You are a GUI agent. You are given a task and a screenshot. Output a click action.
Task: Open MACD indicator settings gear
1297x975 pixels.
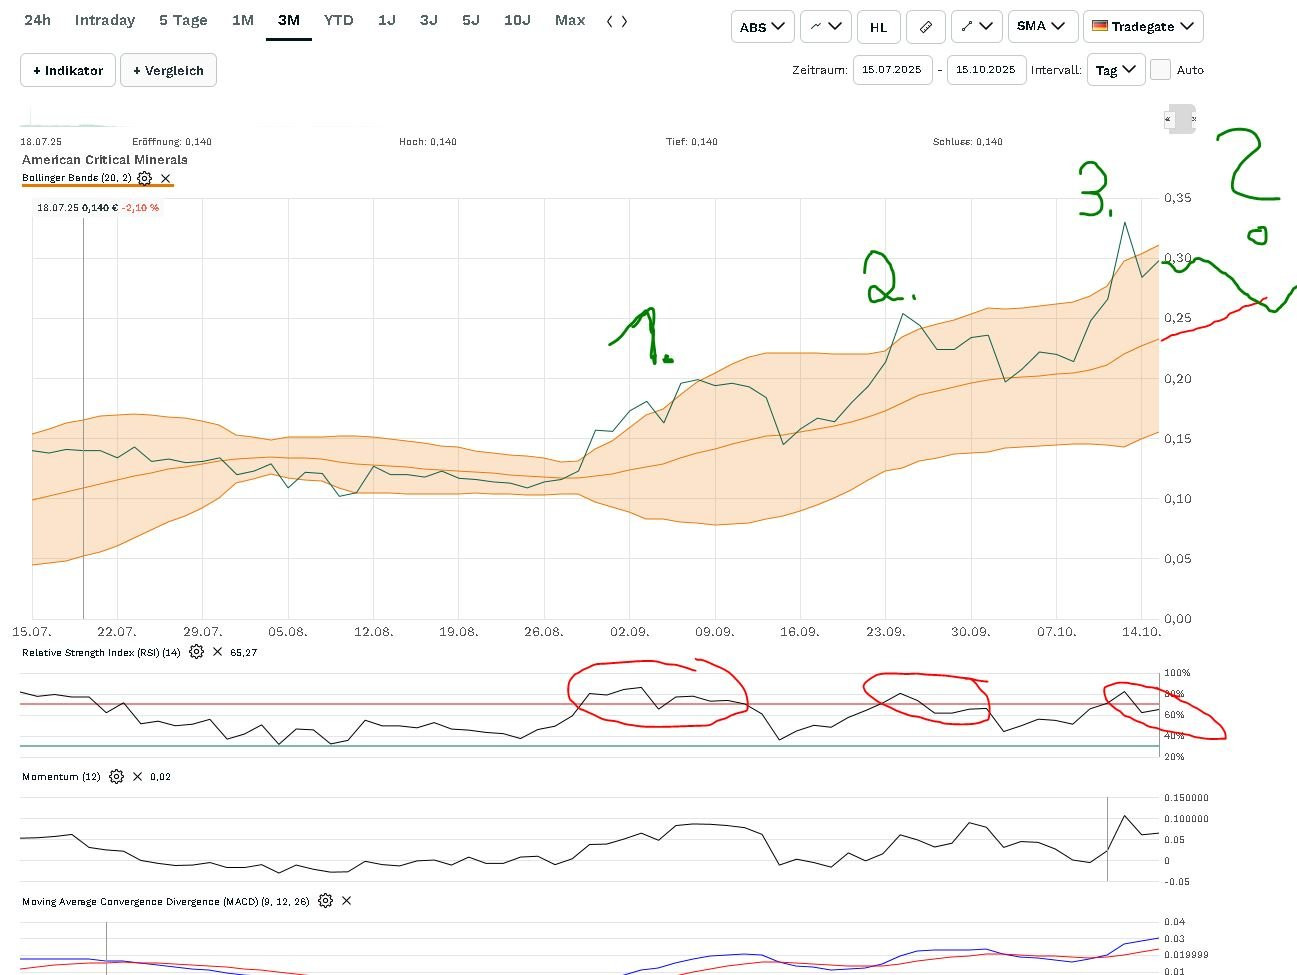point(325,901)
